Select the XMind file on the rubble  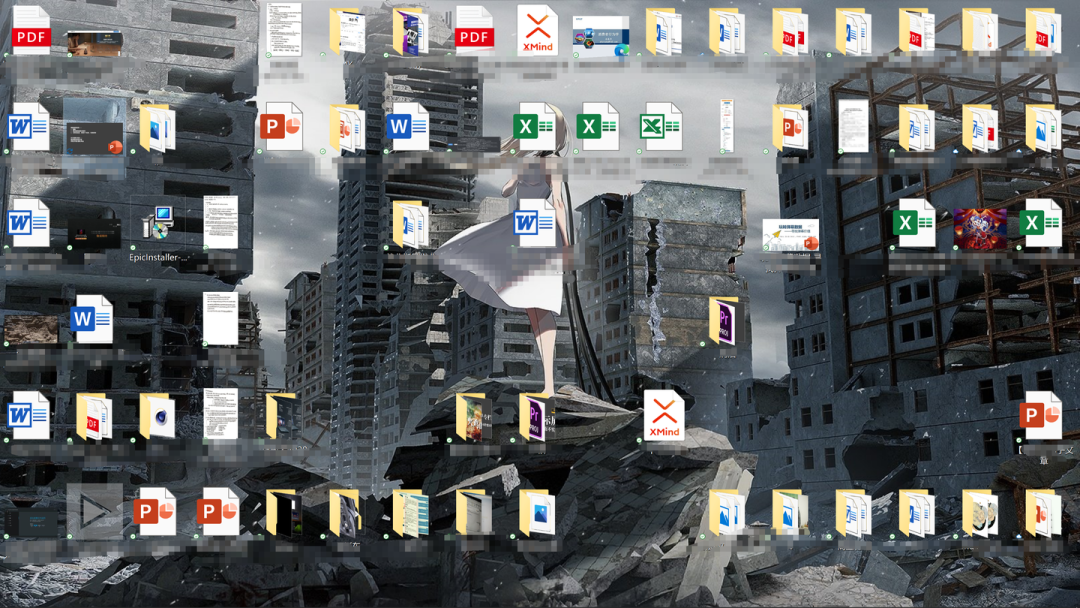tap(664, 415)
